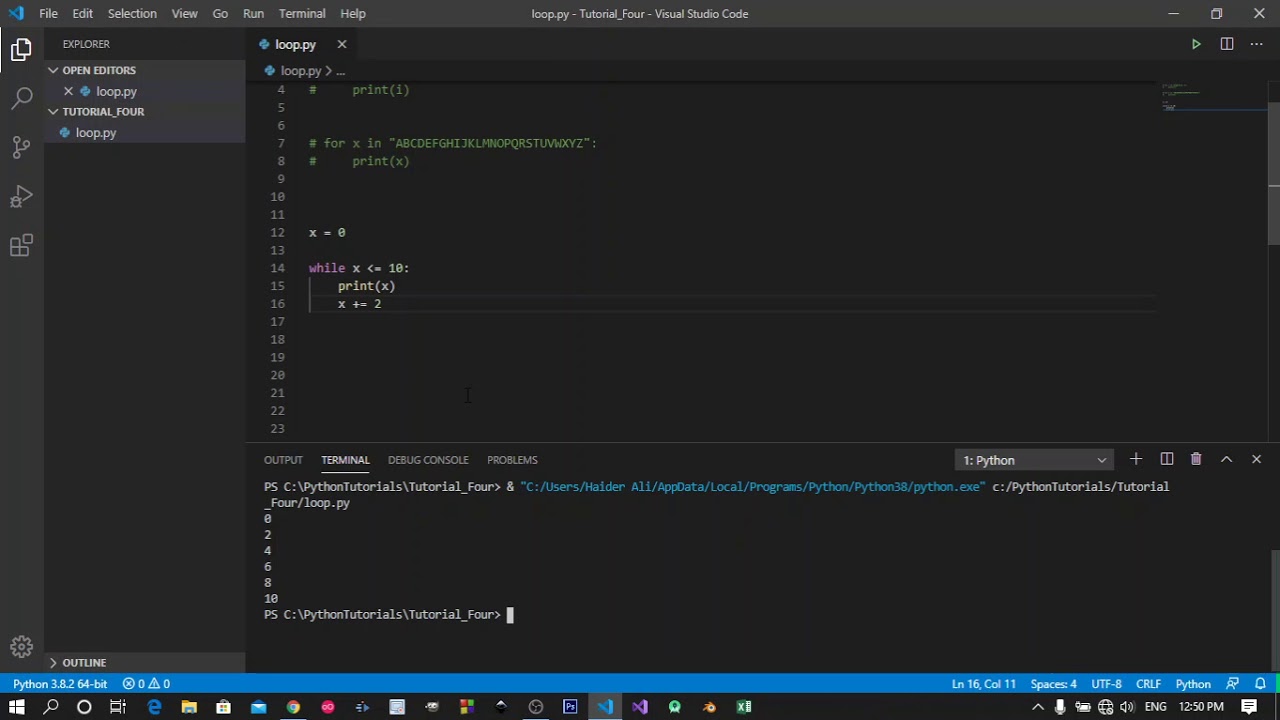Image resolution: width=1280 pixels, height=720 pixels.
Task: Kill the terminal with the trash icon
Action: (1196, 460)
